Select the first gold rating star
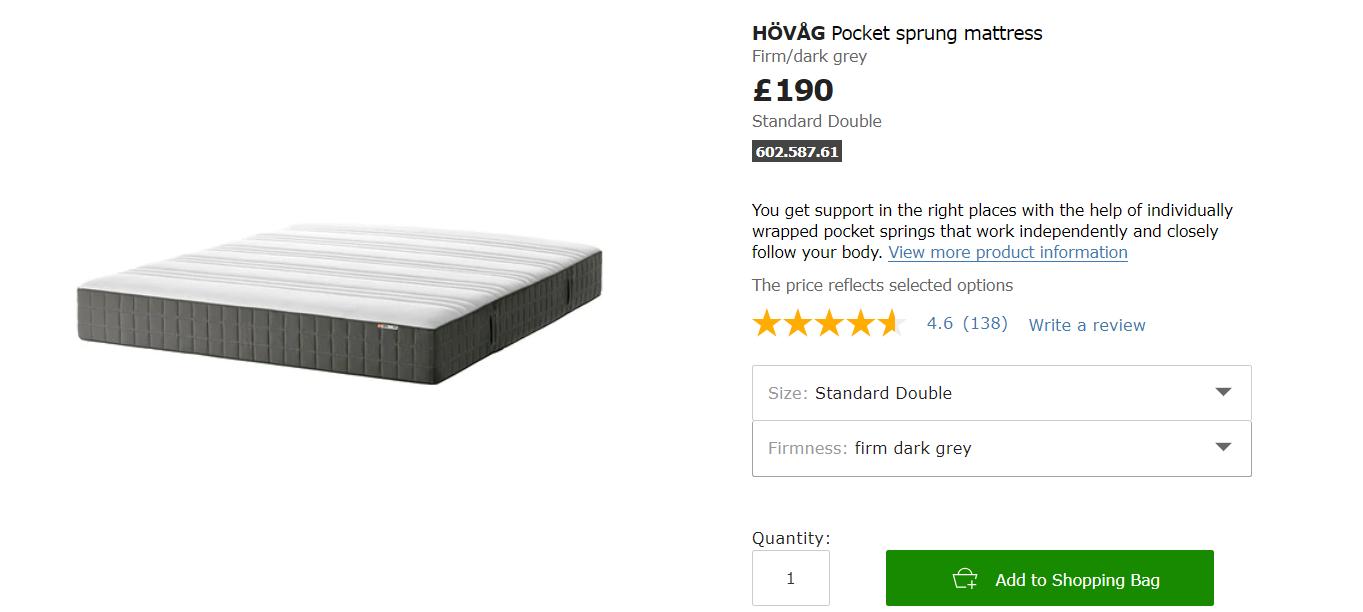 point(766,323)
